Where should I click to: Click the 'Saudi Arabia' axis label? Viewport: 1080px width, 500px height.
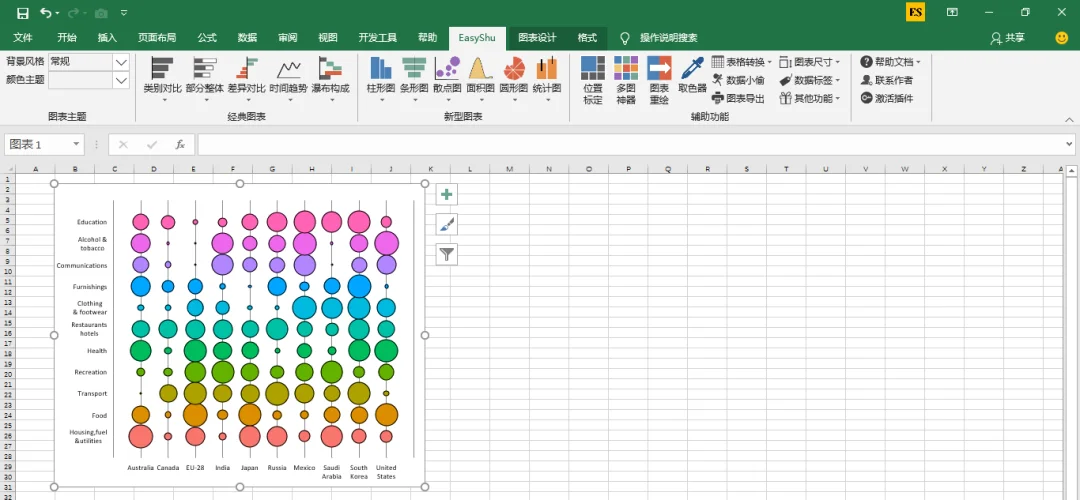coord(331,472)
